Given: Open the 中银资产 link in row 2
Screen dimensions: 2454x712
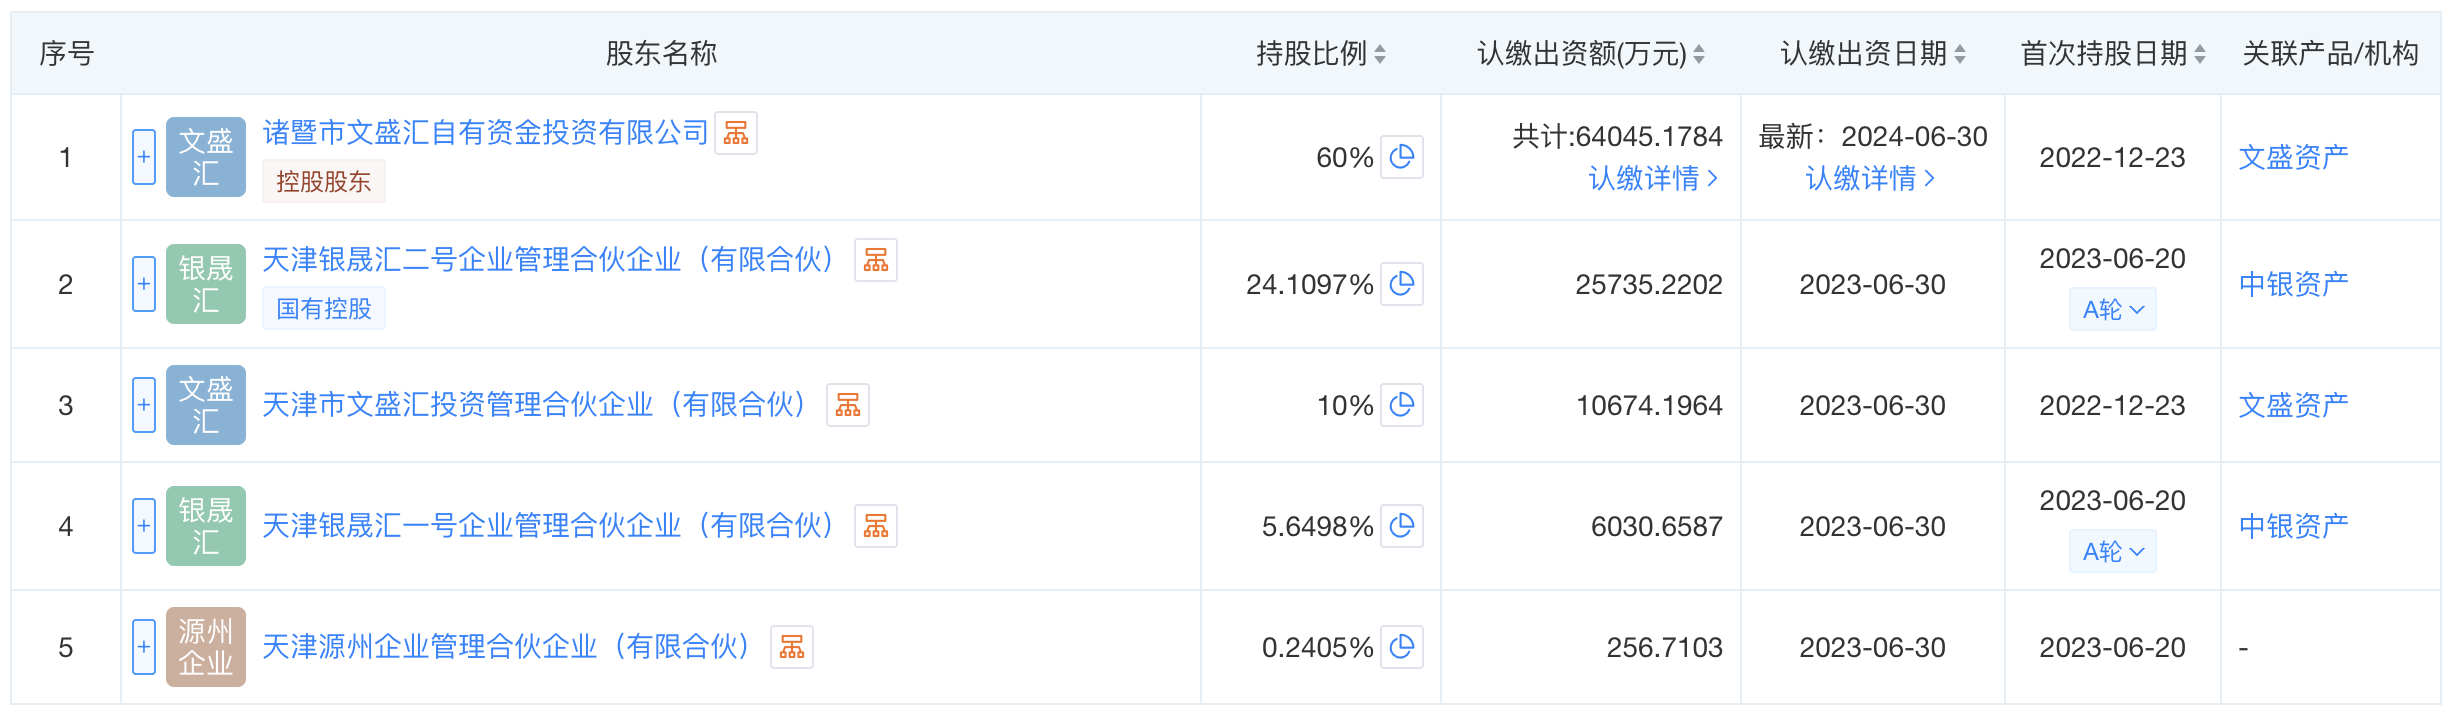Looking at the screenshot, I should coord(2293,284).
